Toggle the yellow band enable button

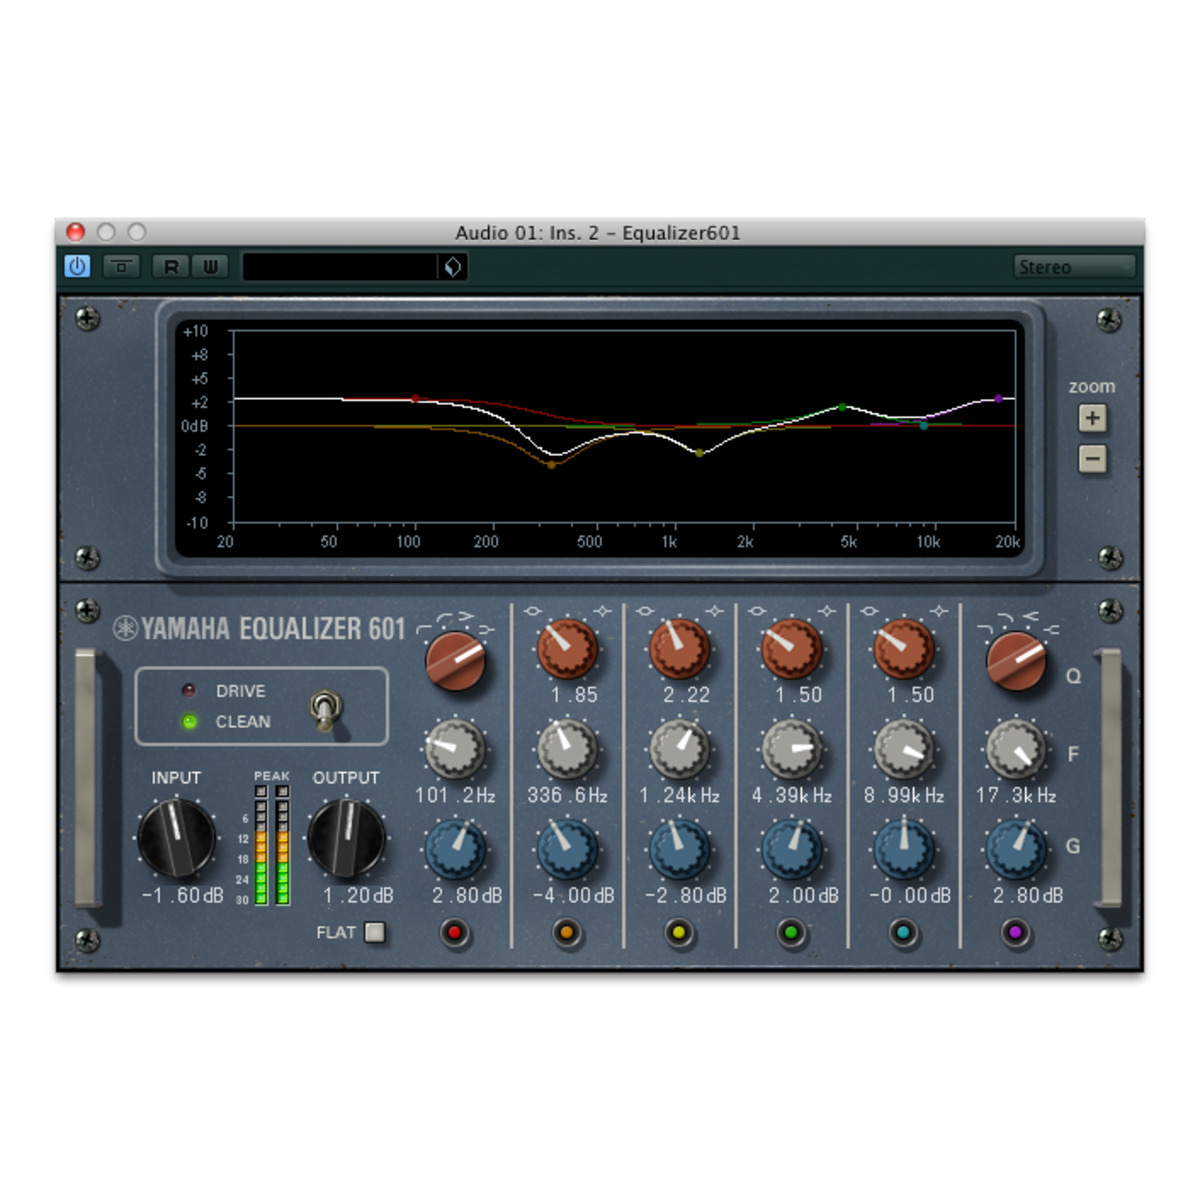pos(679,933)
